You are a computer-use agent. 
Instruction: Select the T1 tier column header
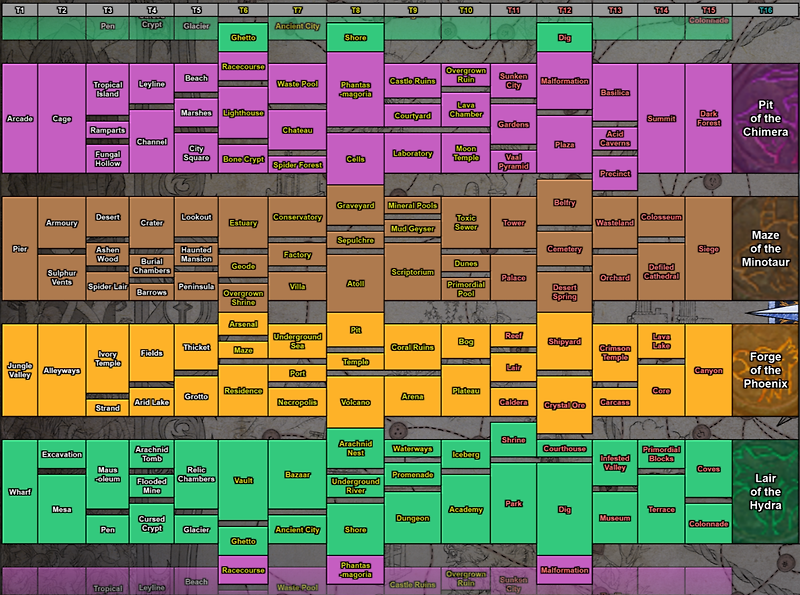point(19,10)
